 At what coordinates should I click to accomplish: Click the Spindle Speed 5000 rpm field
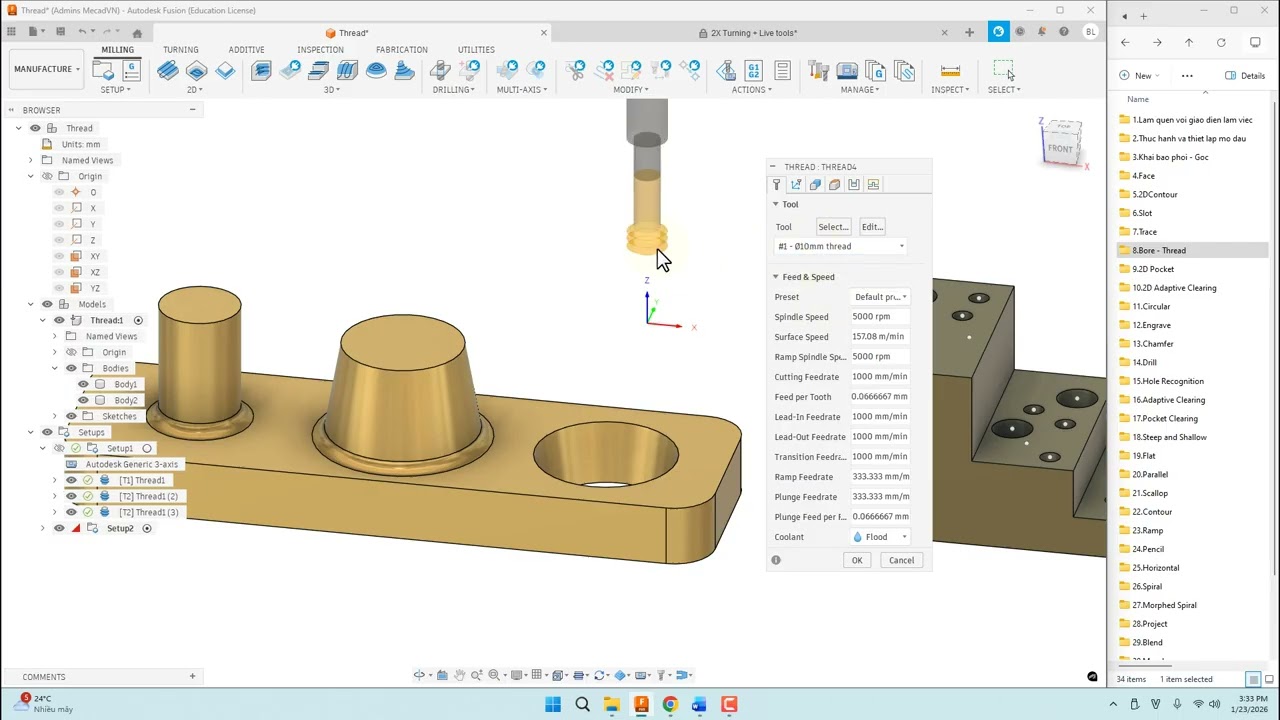coord(880,317)
